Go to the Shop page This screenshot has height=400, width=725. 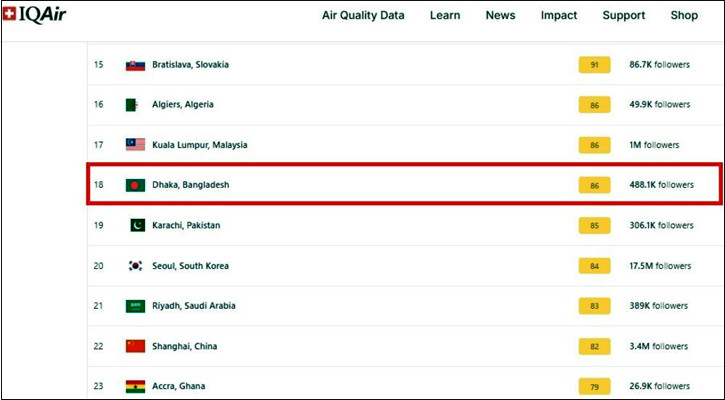coord(684,15)
